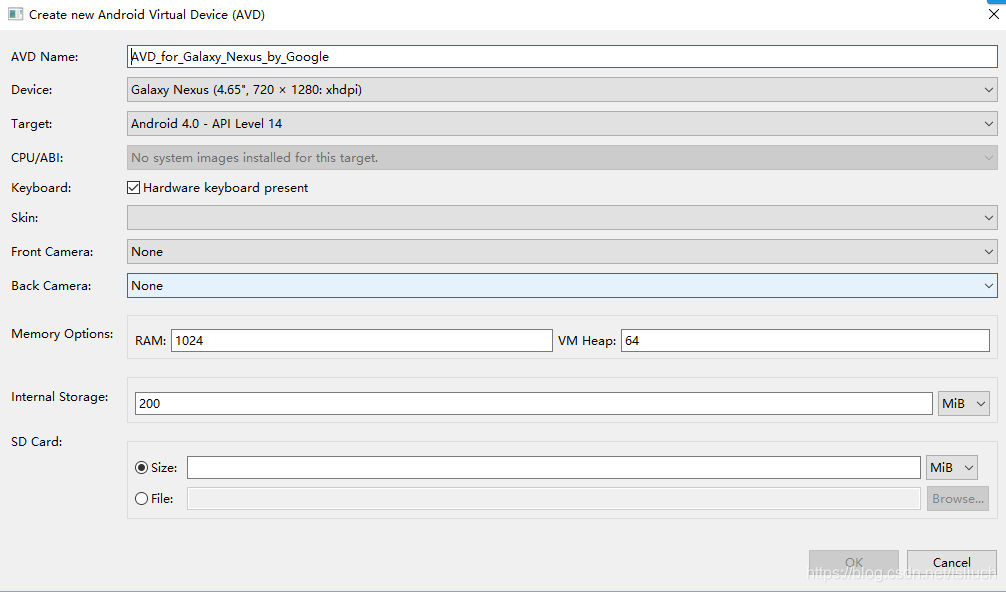Open the Target dropdown showing Android 4.0

pos(562,124)
